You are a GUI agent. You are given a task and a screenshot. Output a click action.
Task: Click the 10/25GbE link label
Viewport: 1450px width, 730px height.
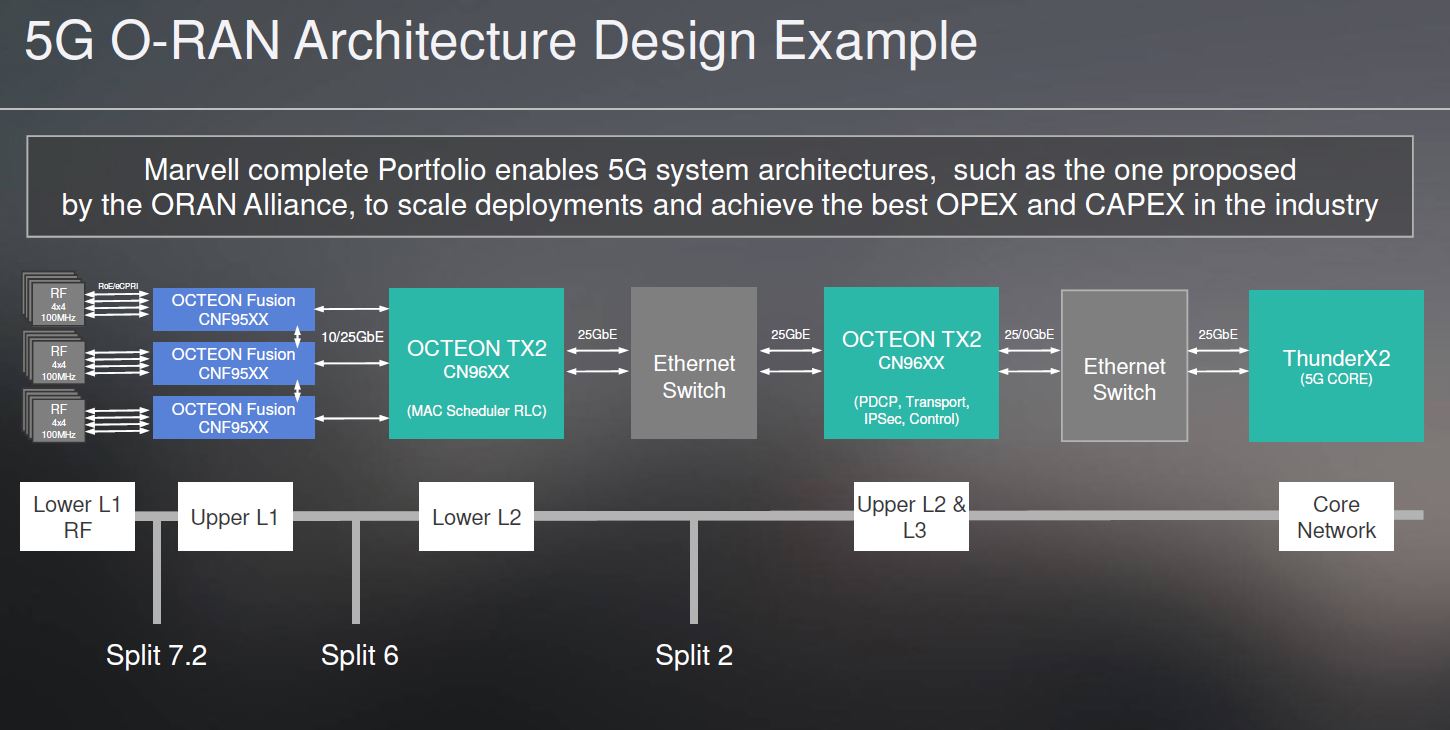click(353, 338)
